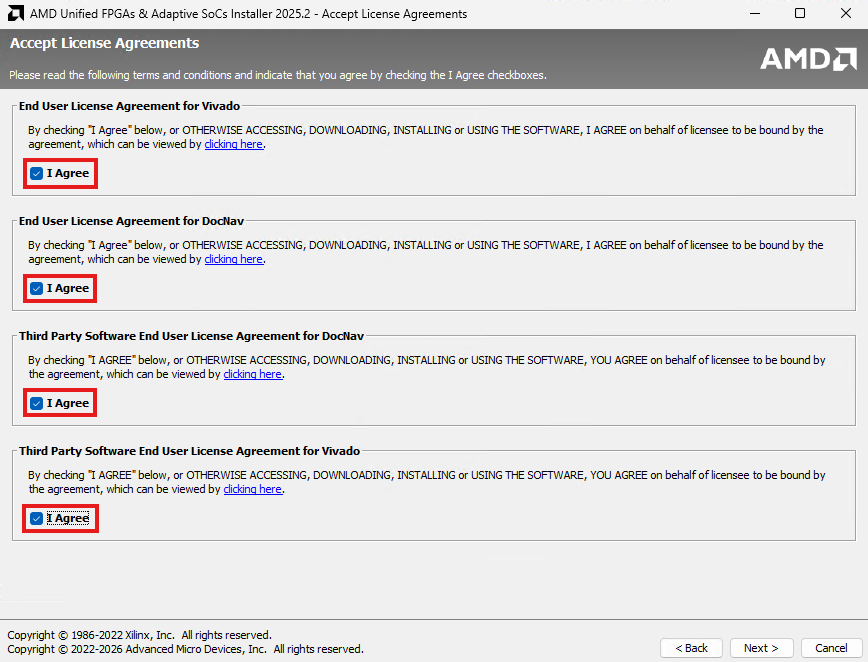
Task: Maximize the installer window
Action: [x=800, y=13]
